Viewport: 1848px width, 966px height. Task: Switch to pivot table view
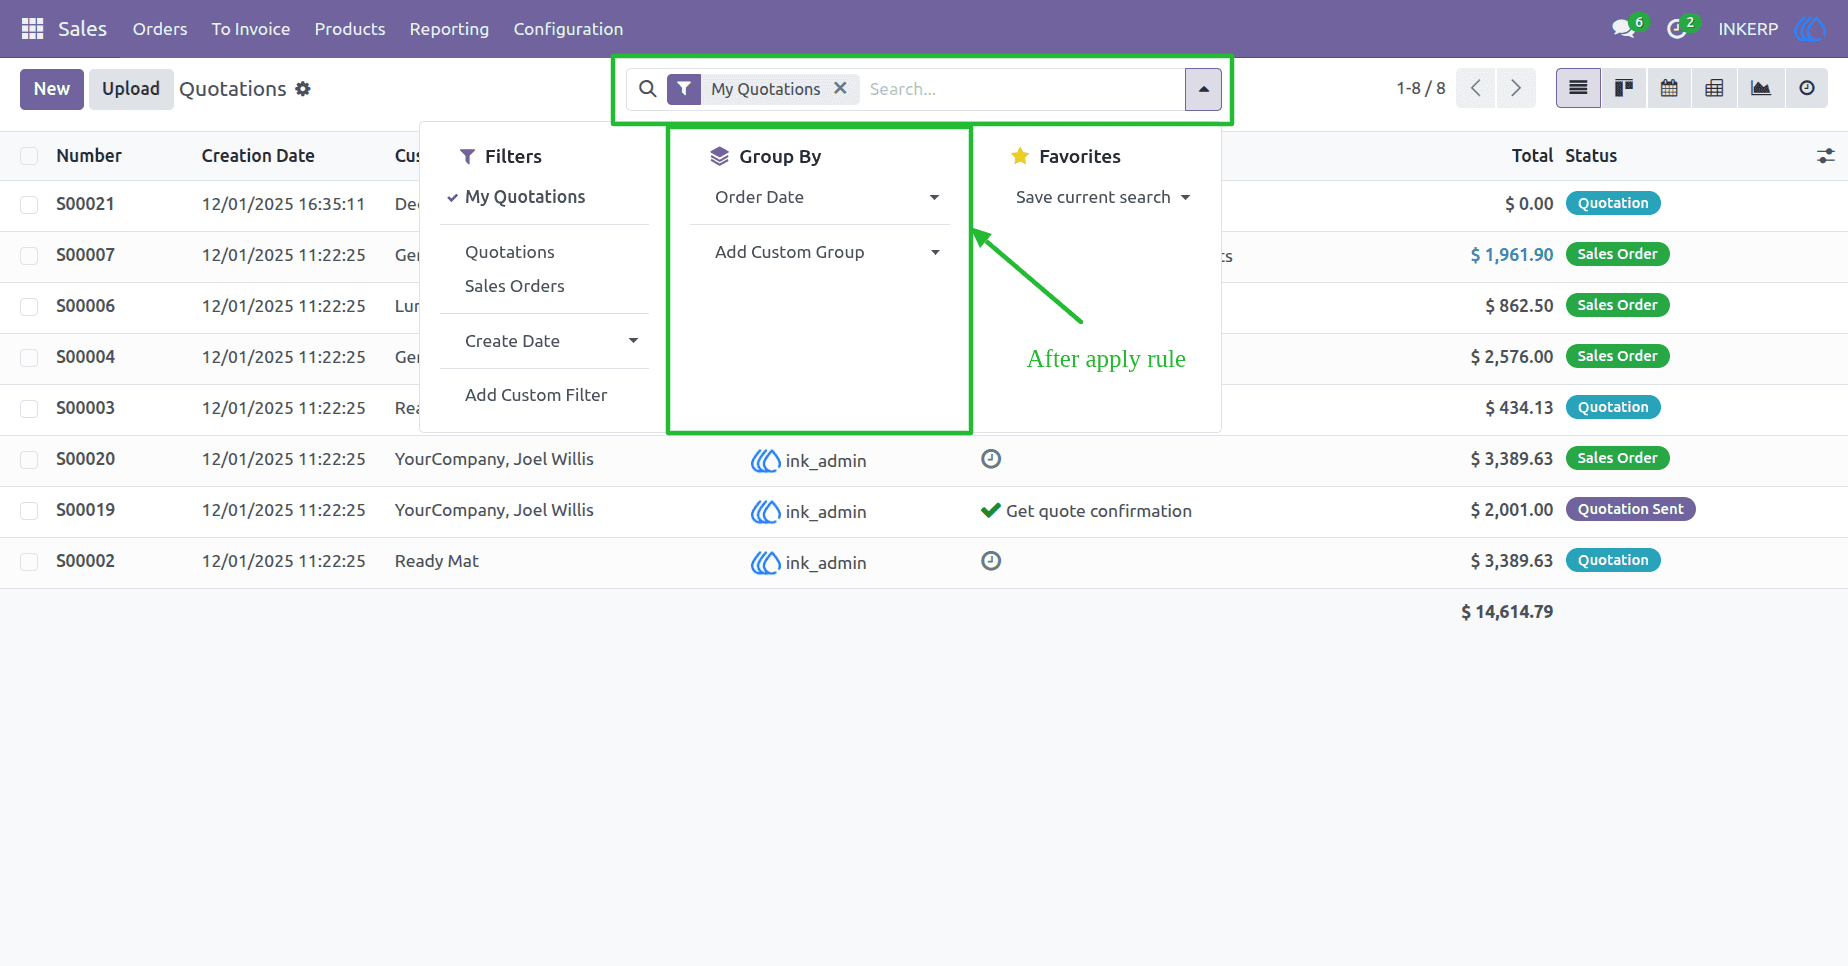pos(1714,89)
